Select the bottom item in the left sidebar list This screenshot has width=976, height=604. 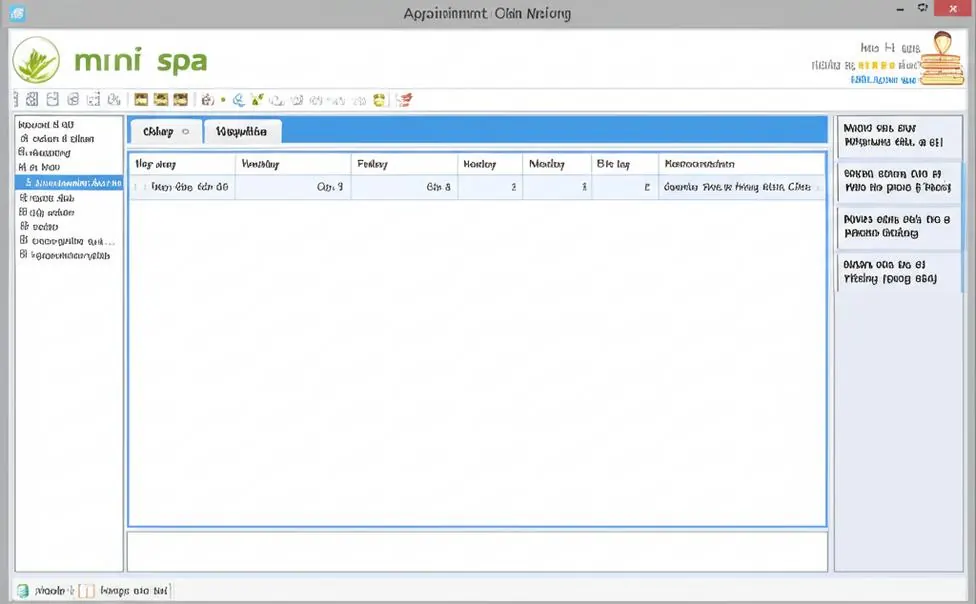pos(65,255)
